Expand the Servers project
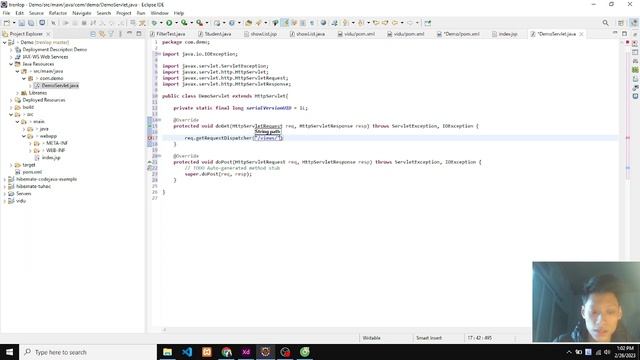Viewport: 640px width, 360px height. [x=4, y=194]
